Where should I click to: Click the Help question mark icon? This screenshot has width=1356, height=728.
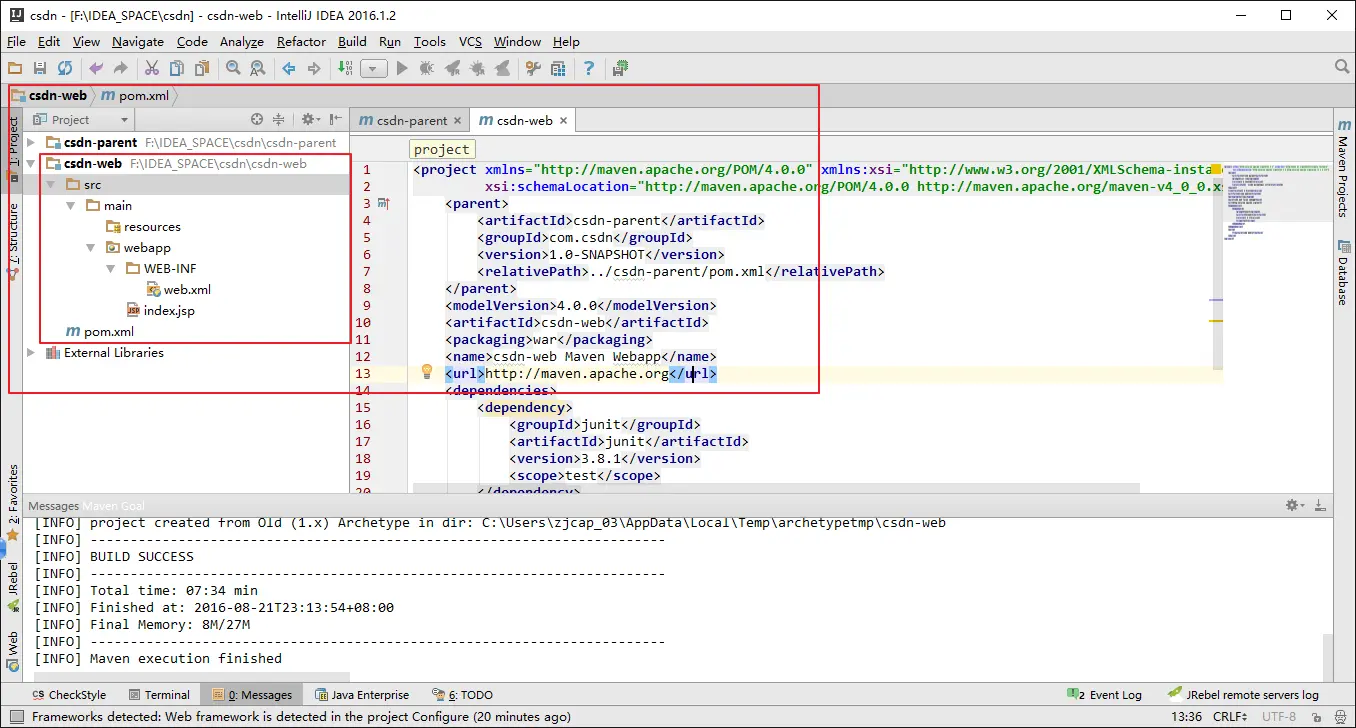click(x=589, y=68)
